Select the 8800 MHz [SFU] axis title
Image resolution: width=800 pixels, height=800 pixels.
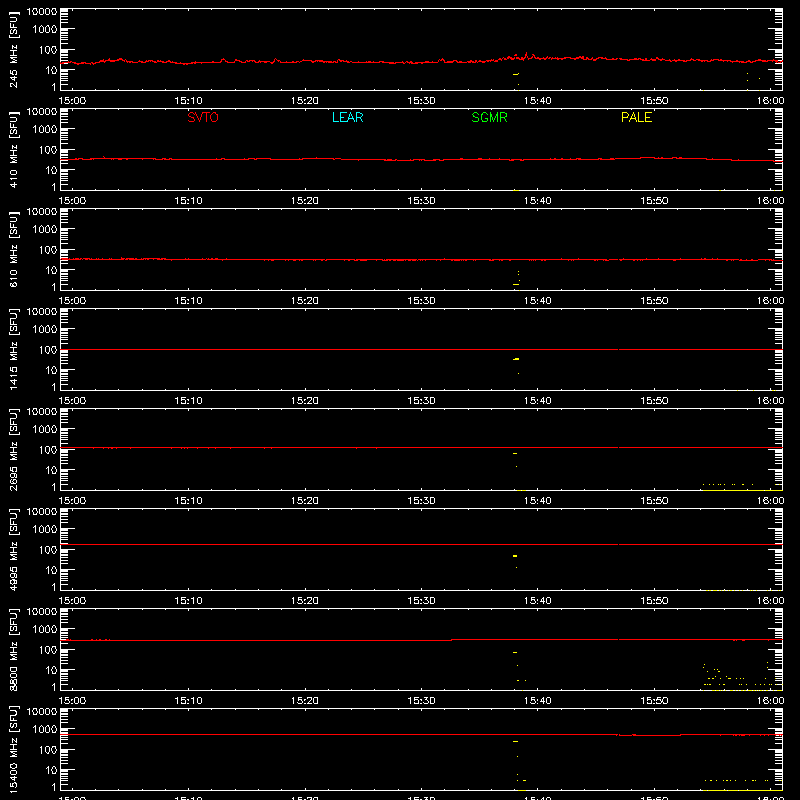[14, 649]
